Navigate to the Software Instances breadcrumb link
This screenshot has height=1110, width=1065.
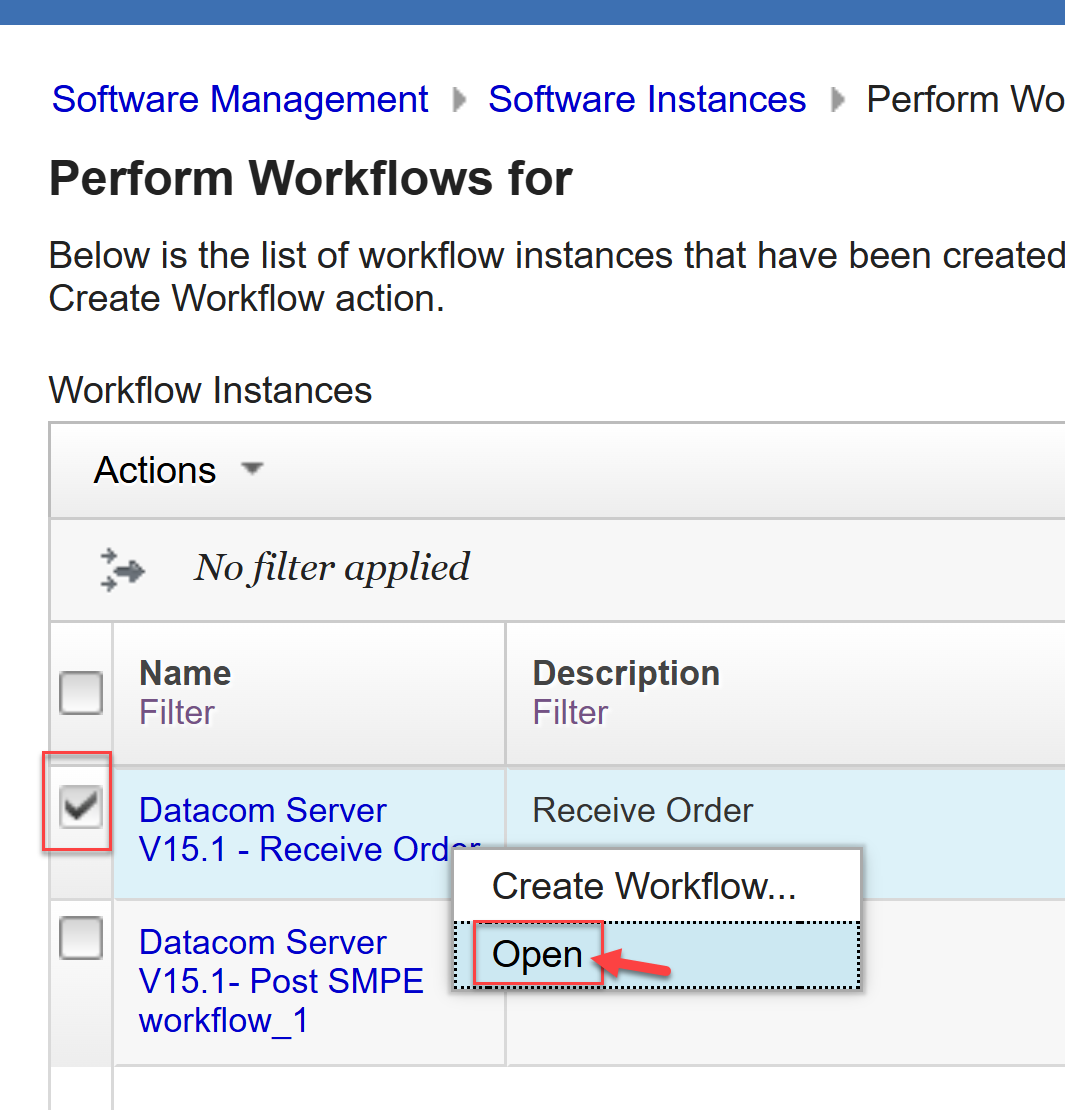tap(647, 100)
